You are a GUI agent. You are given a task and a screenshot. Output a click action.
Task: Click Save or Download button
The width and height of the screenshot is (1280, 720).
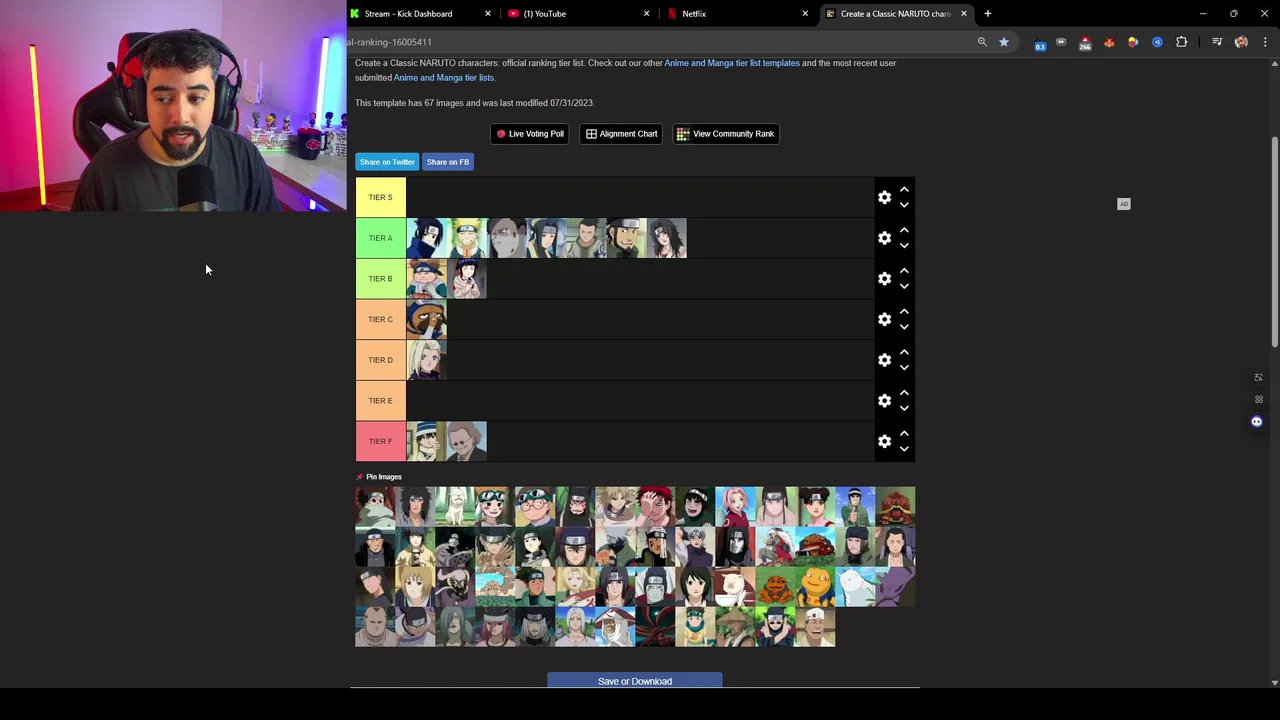click(635, 681)
